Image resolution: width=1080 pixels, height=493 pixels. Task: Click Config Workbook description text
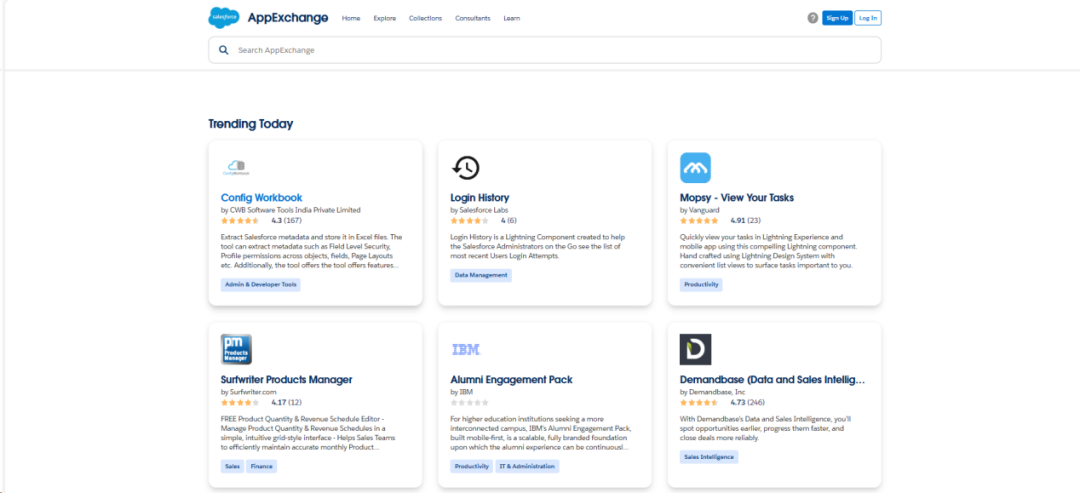point(311,251)
